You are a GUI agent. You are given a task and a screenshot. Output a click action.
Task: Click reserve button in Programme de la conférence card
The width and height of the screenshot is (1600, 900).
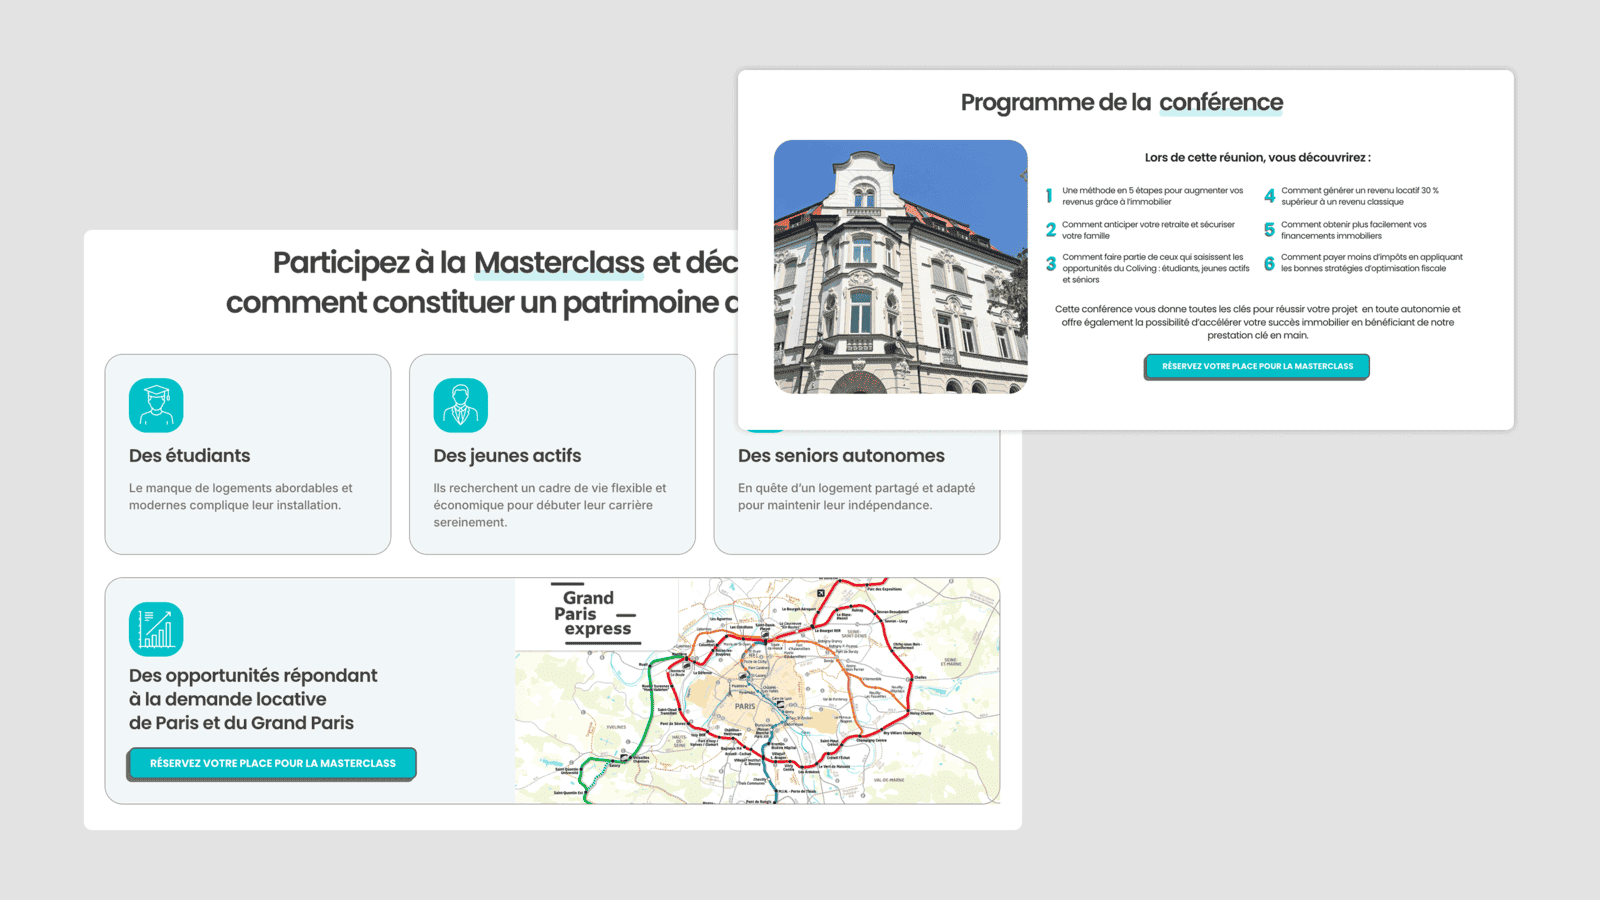pyautogui.click(x=1257, y=367)
